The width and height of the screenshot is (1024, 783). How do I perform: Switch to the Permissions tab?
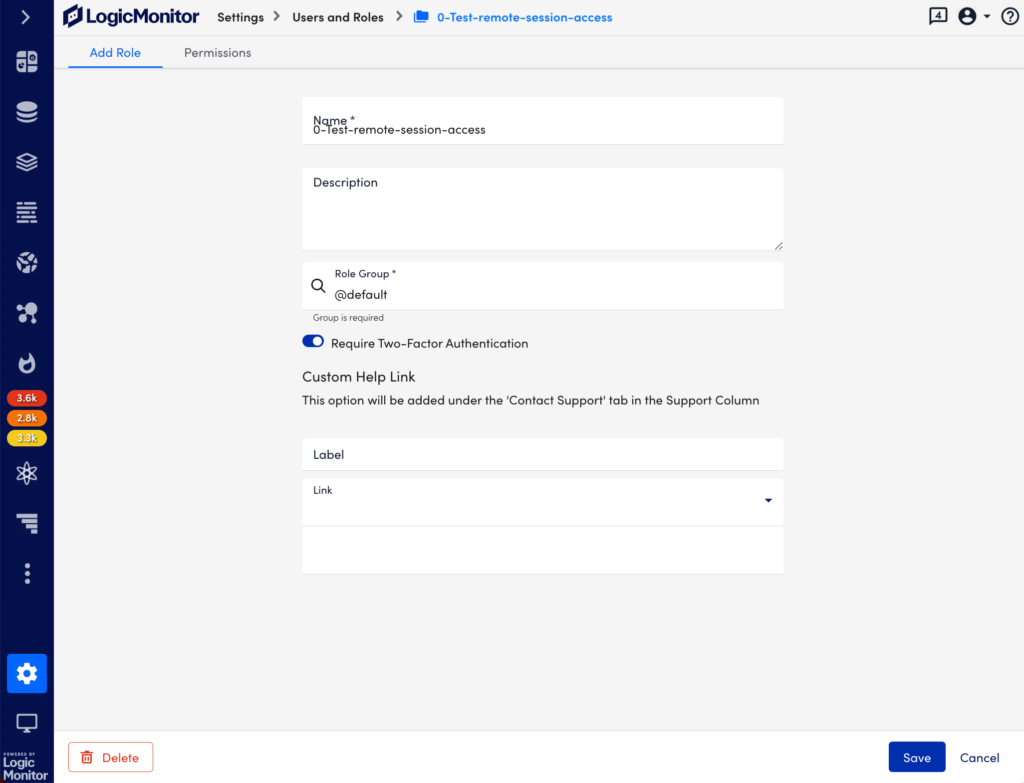(217, 53)
